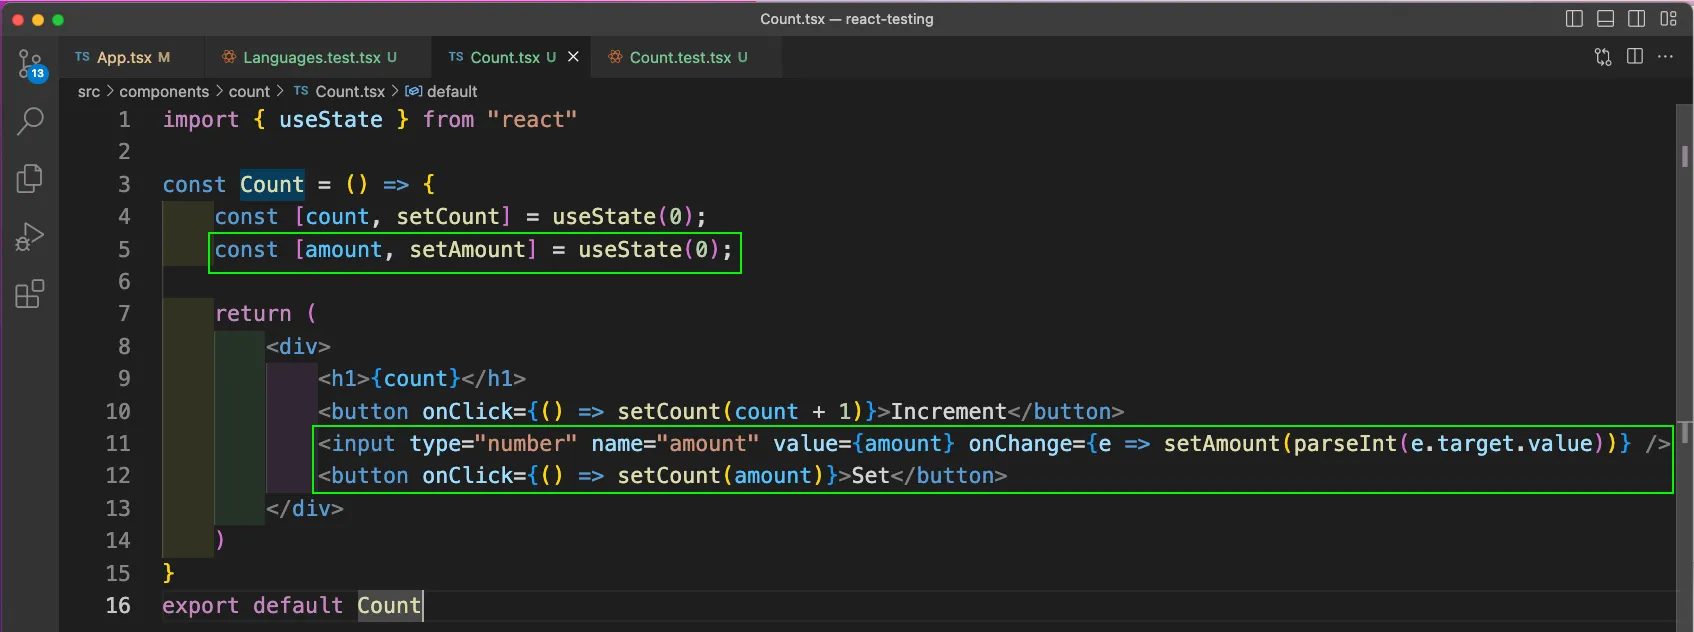The width and height of the screenshot is (1694, 632).
Task: Click line number 1 in the gutter
Action: pos(124,120)
